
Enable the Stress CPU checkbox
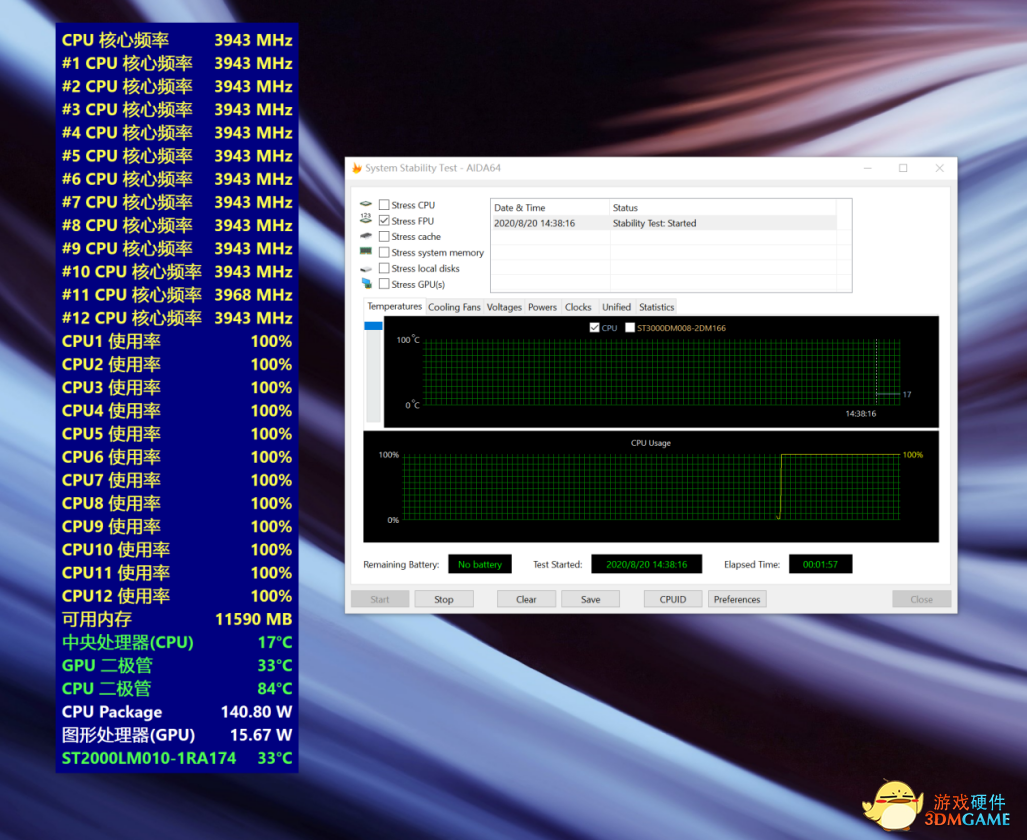(x=384, y=205)
